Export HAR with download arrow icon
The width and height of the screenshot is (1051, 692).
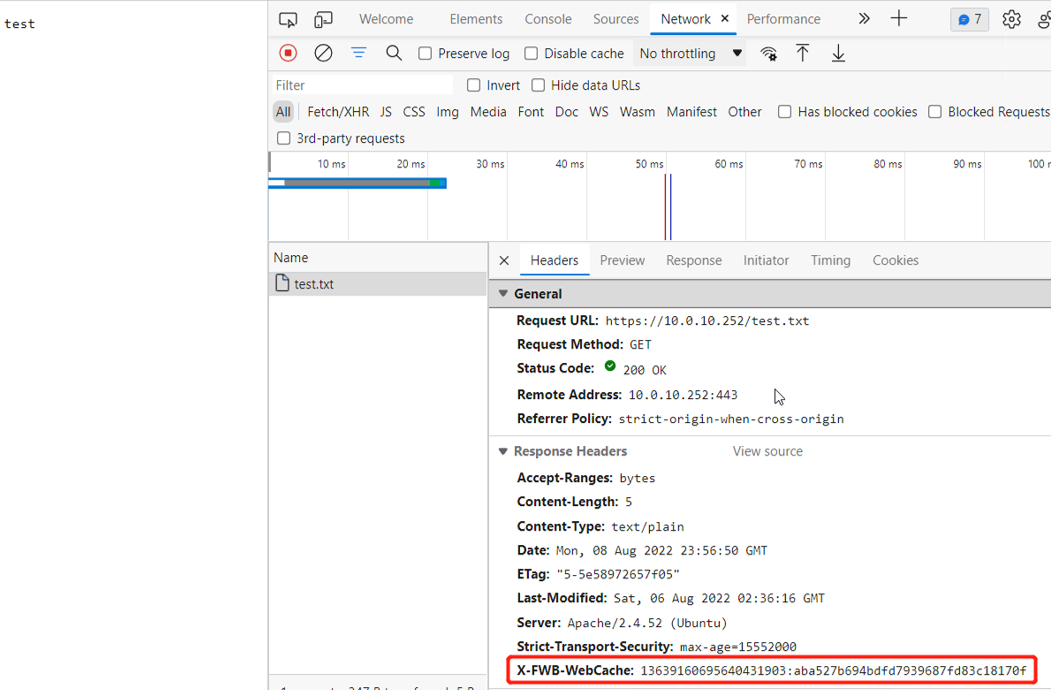[838, 53]
